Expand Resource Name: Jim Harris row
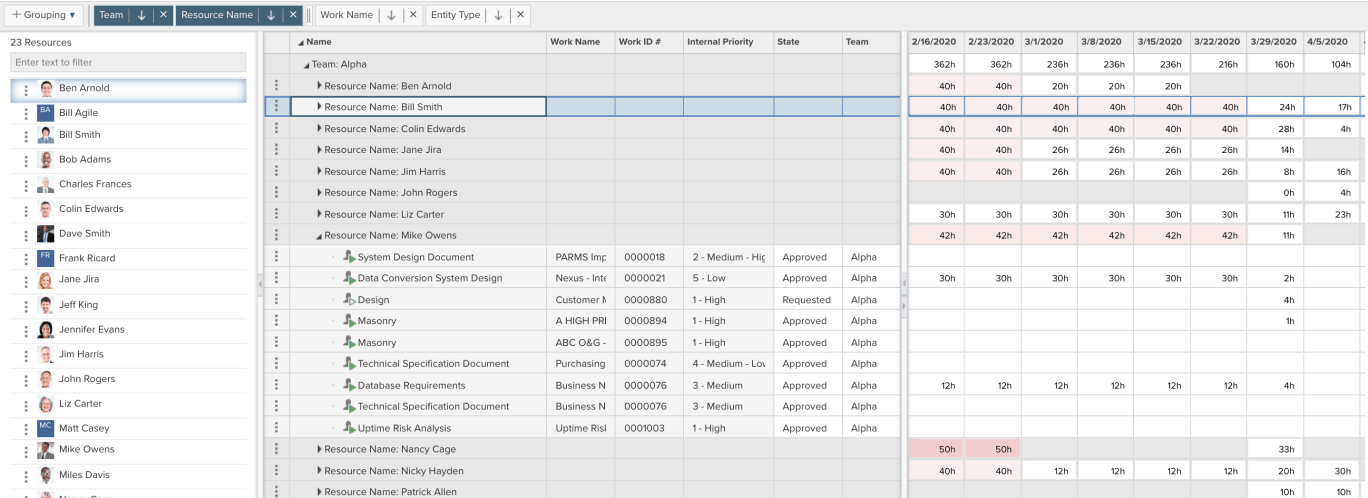This screenshot has width=1368, height=498. coord(320,171)
